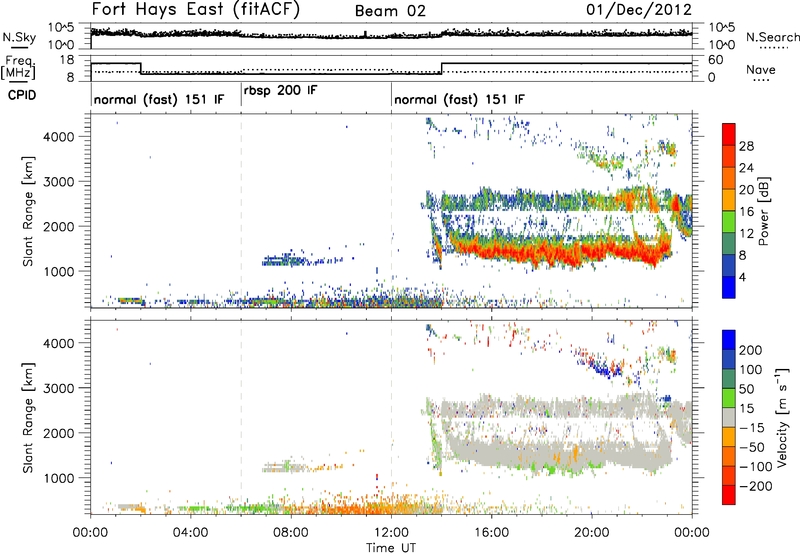Click the gray band in velocity colorbar
The height and width of the screenshot is (554, 800).
(729, 417)
